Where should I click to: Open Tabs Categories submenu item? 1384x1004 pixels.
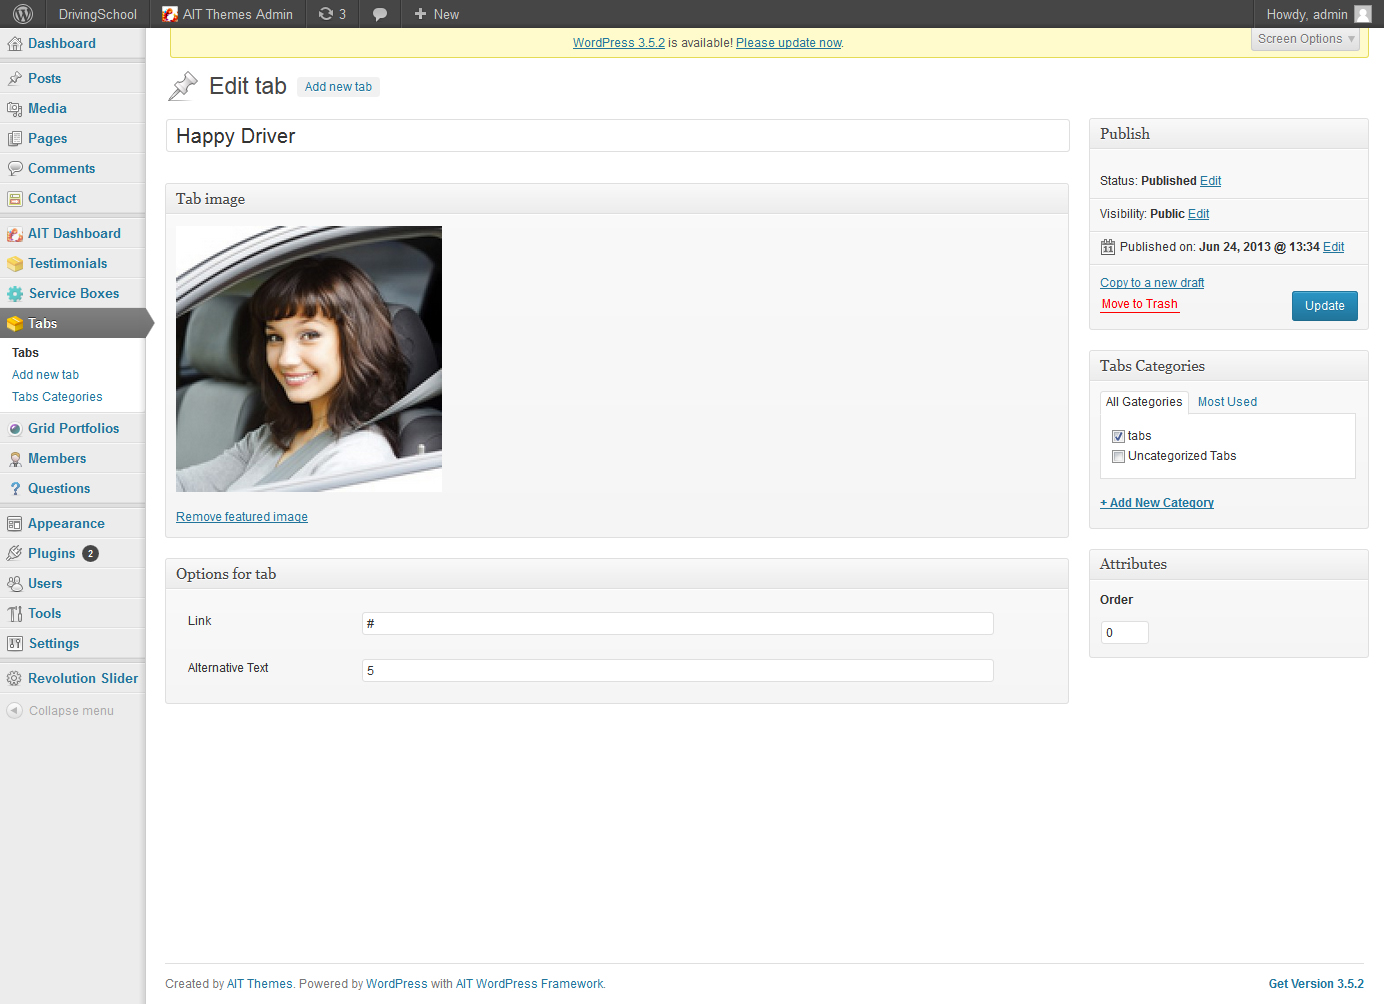tap(57, 397)
